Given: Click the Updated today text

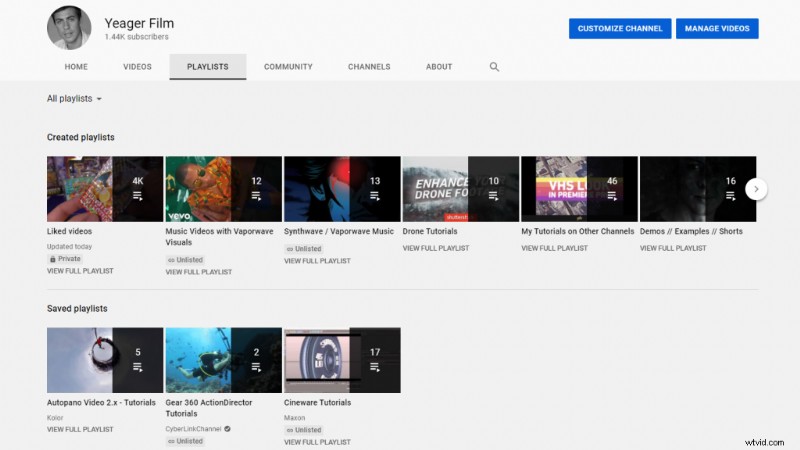Looking at the screenshot, I should coord(69,246).
